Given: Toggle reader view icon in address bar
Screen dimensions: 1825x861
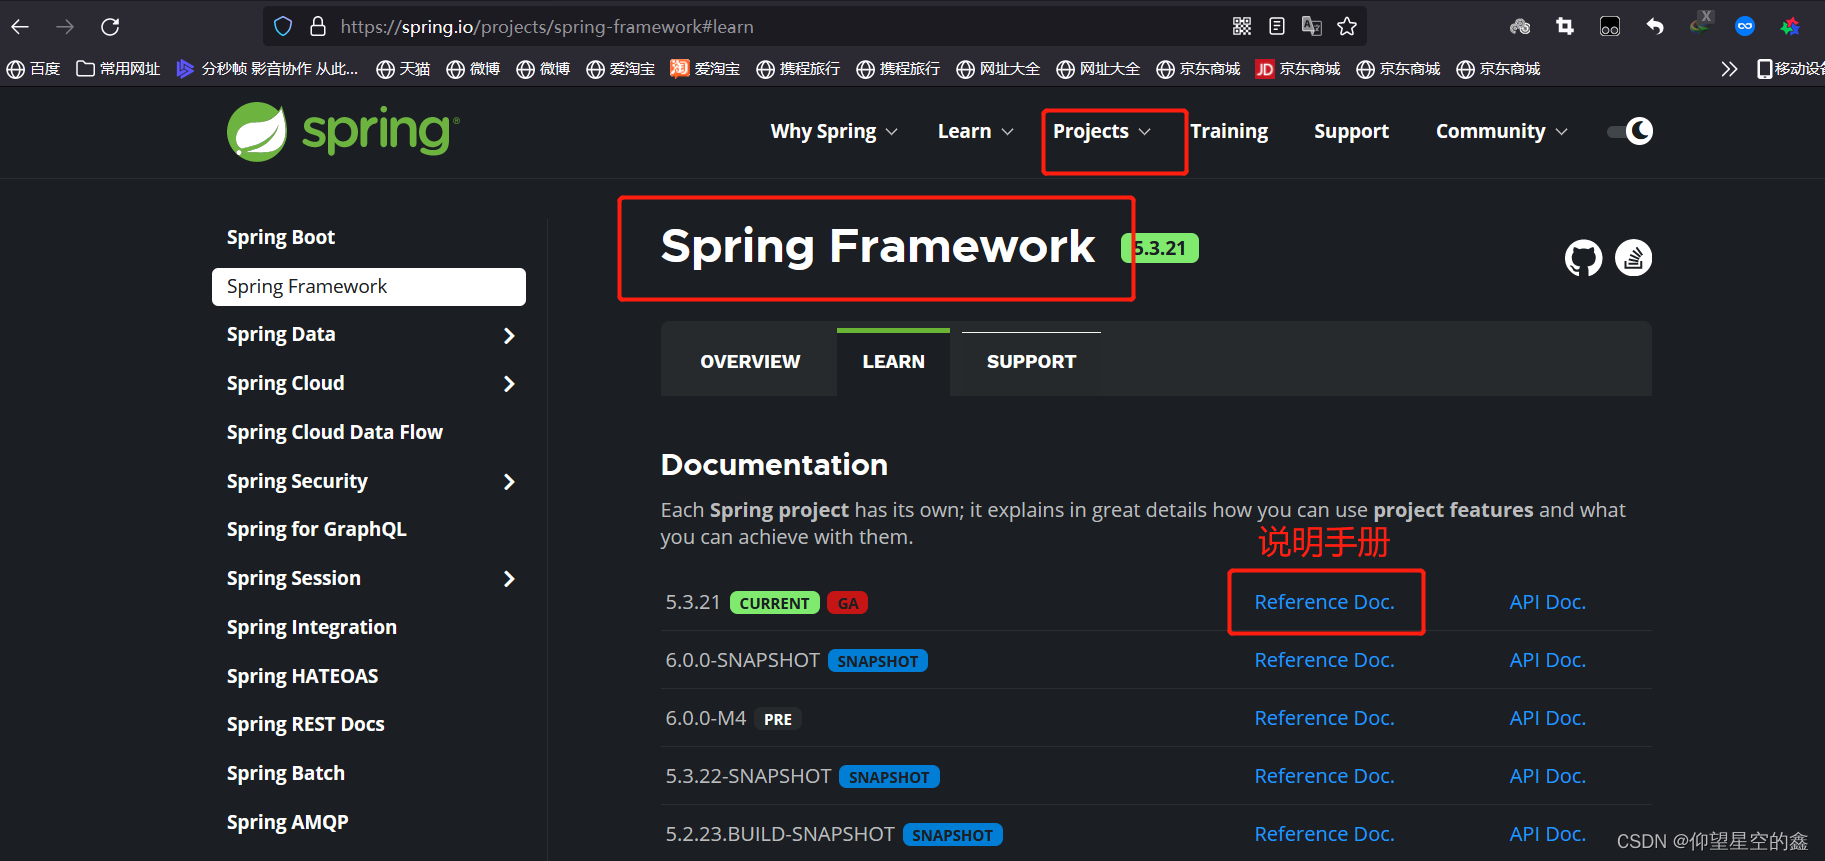Looking at the screenshot, I should pyautogui.click(x=1277, y=26).
